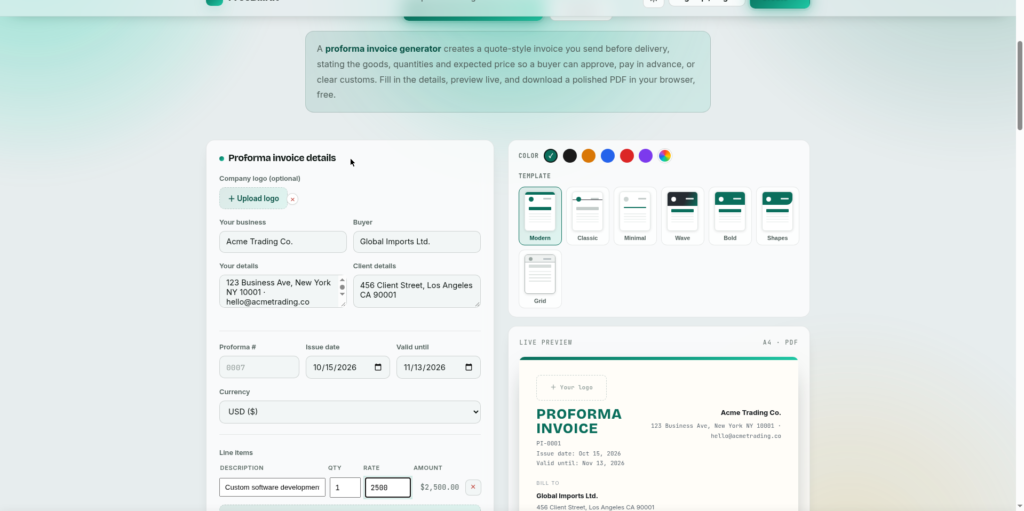Screen dimensions: 1024x511
Task: Select the Grid template thumbnail
Action: pos(540,279)
